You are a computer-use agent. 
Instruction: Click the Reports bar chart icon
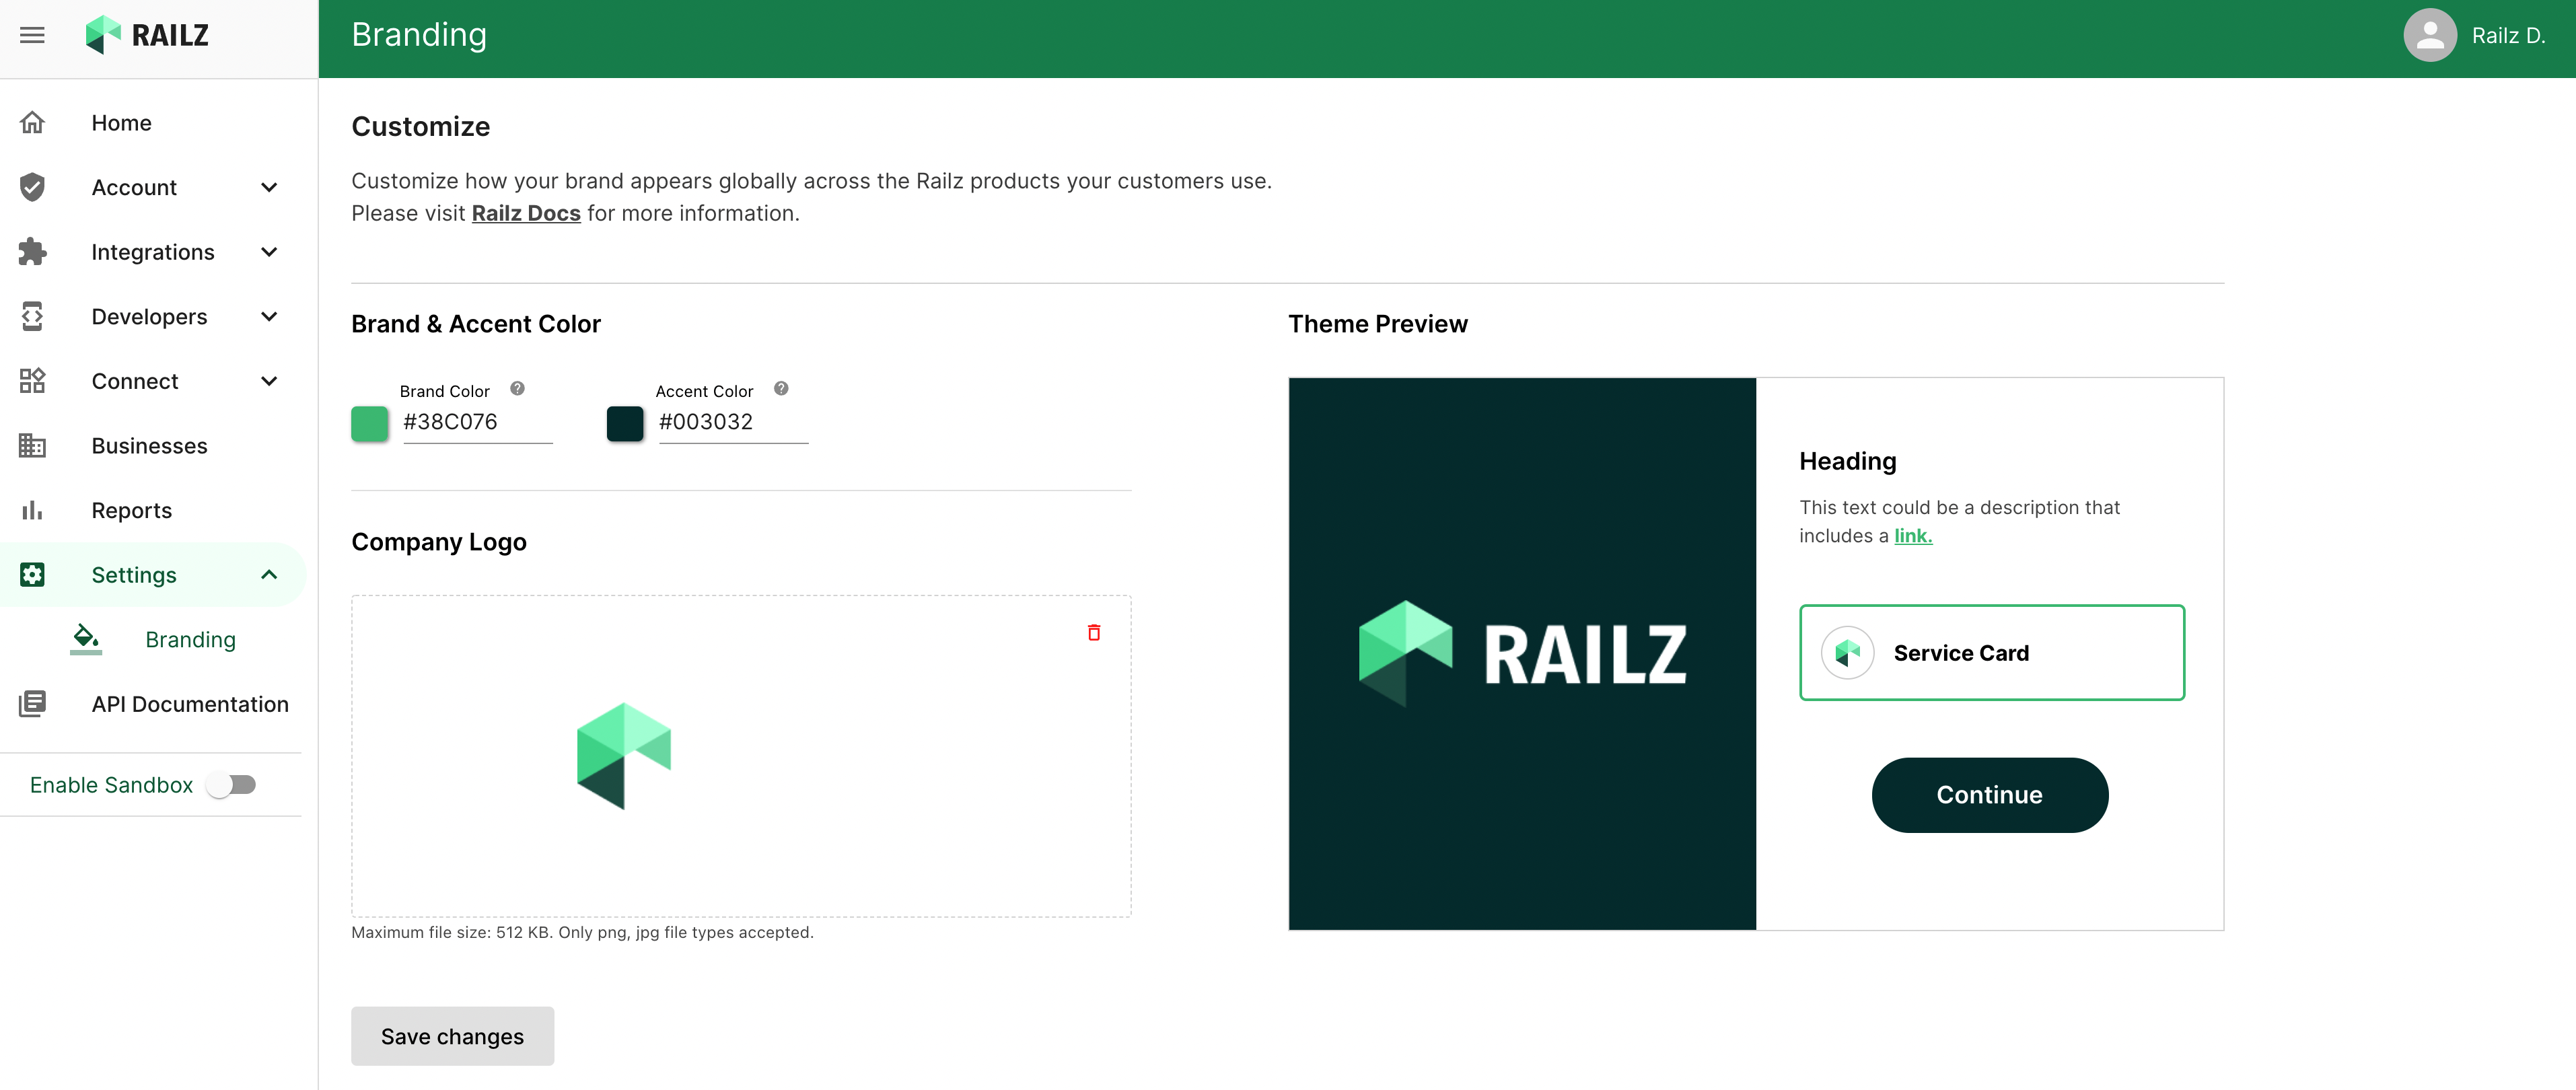(32, 510)
